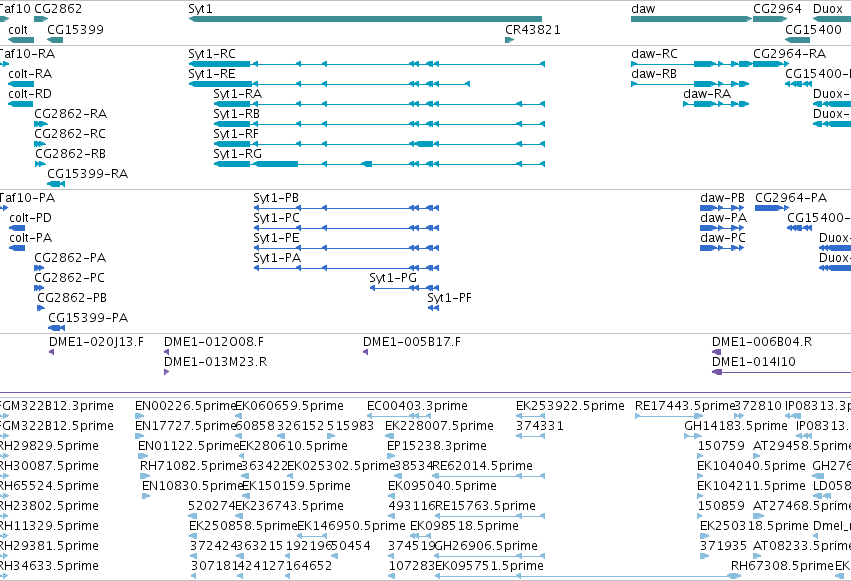Open transcript CG2862-RA label

71,114
